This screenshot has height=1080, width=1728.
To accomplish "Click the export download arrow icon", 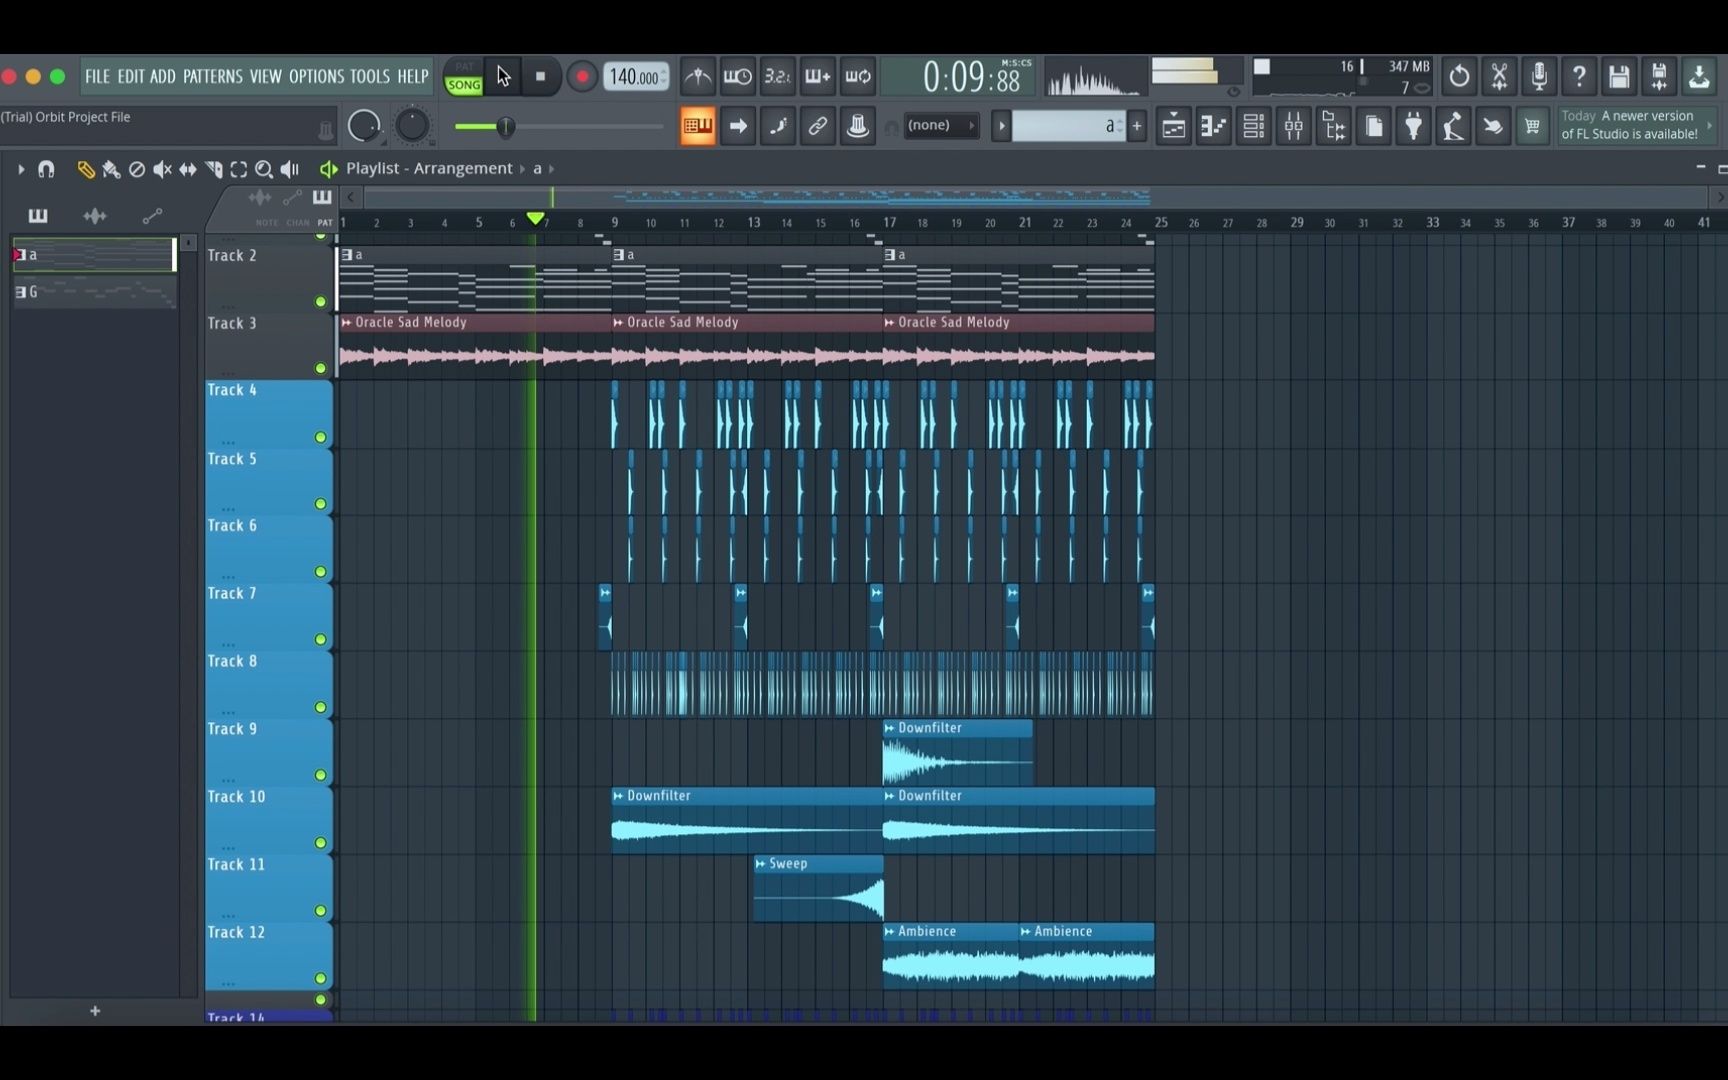I will (x=1699, y=76).
